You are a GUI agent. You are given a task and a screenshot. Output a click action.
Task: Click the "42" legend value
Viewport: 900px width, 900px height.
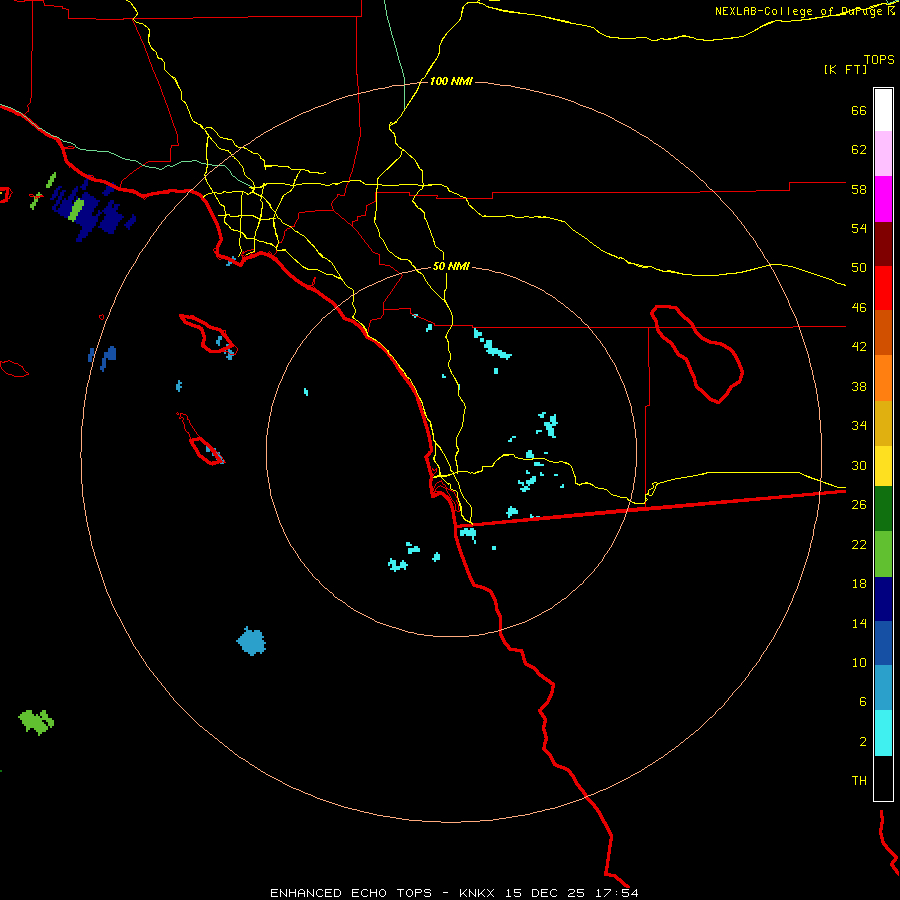pyautogui.click(x=859, y=347)
